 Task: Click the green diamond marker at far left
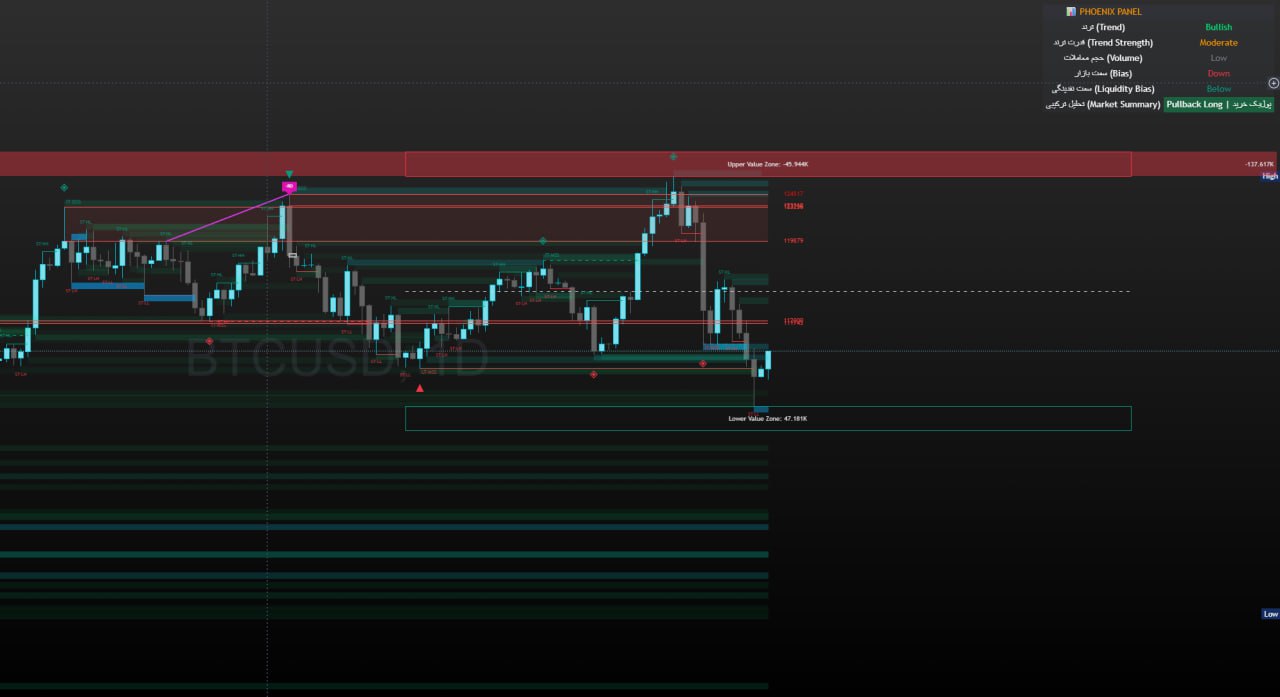[64, 187]
